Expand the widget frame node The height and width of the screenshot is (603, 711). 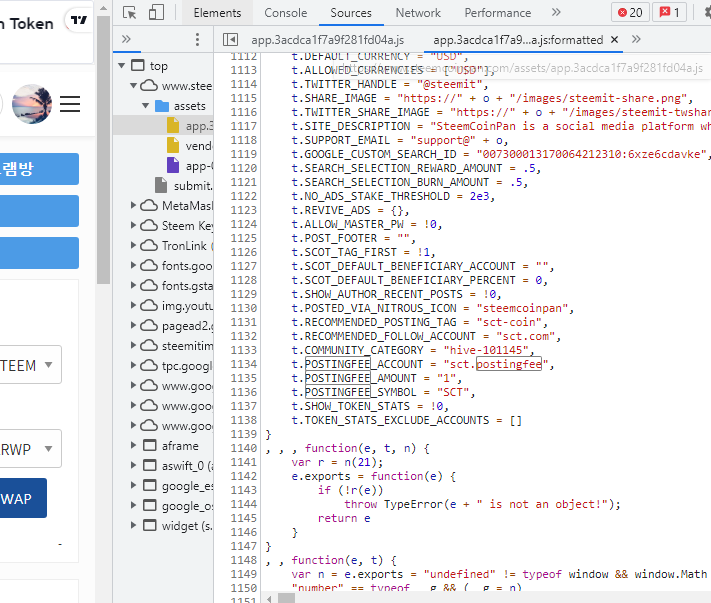(x=133, y=525)
